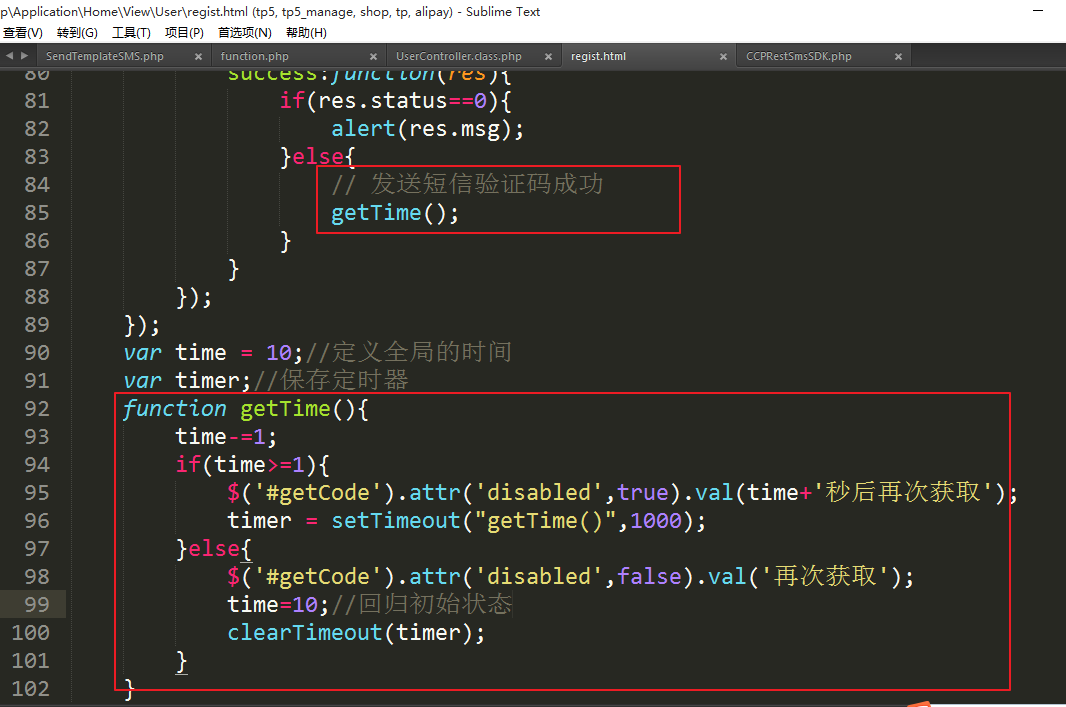The image size is (1066, 707).
Task: Click line number 92 in the gutter
Action: 36,409
